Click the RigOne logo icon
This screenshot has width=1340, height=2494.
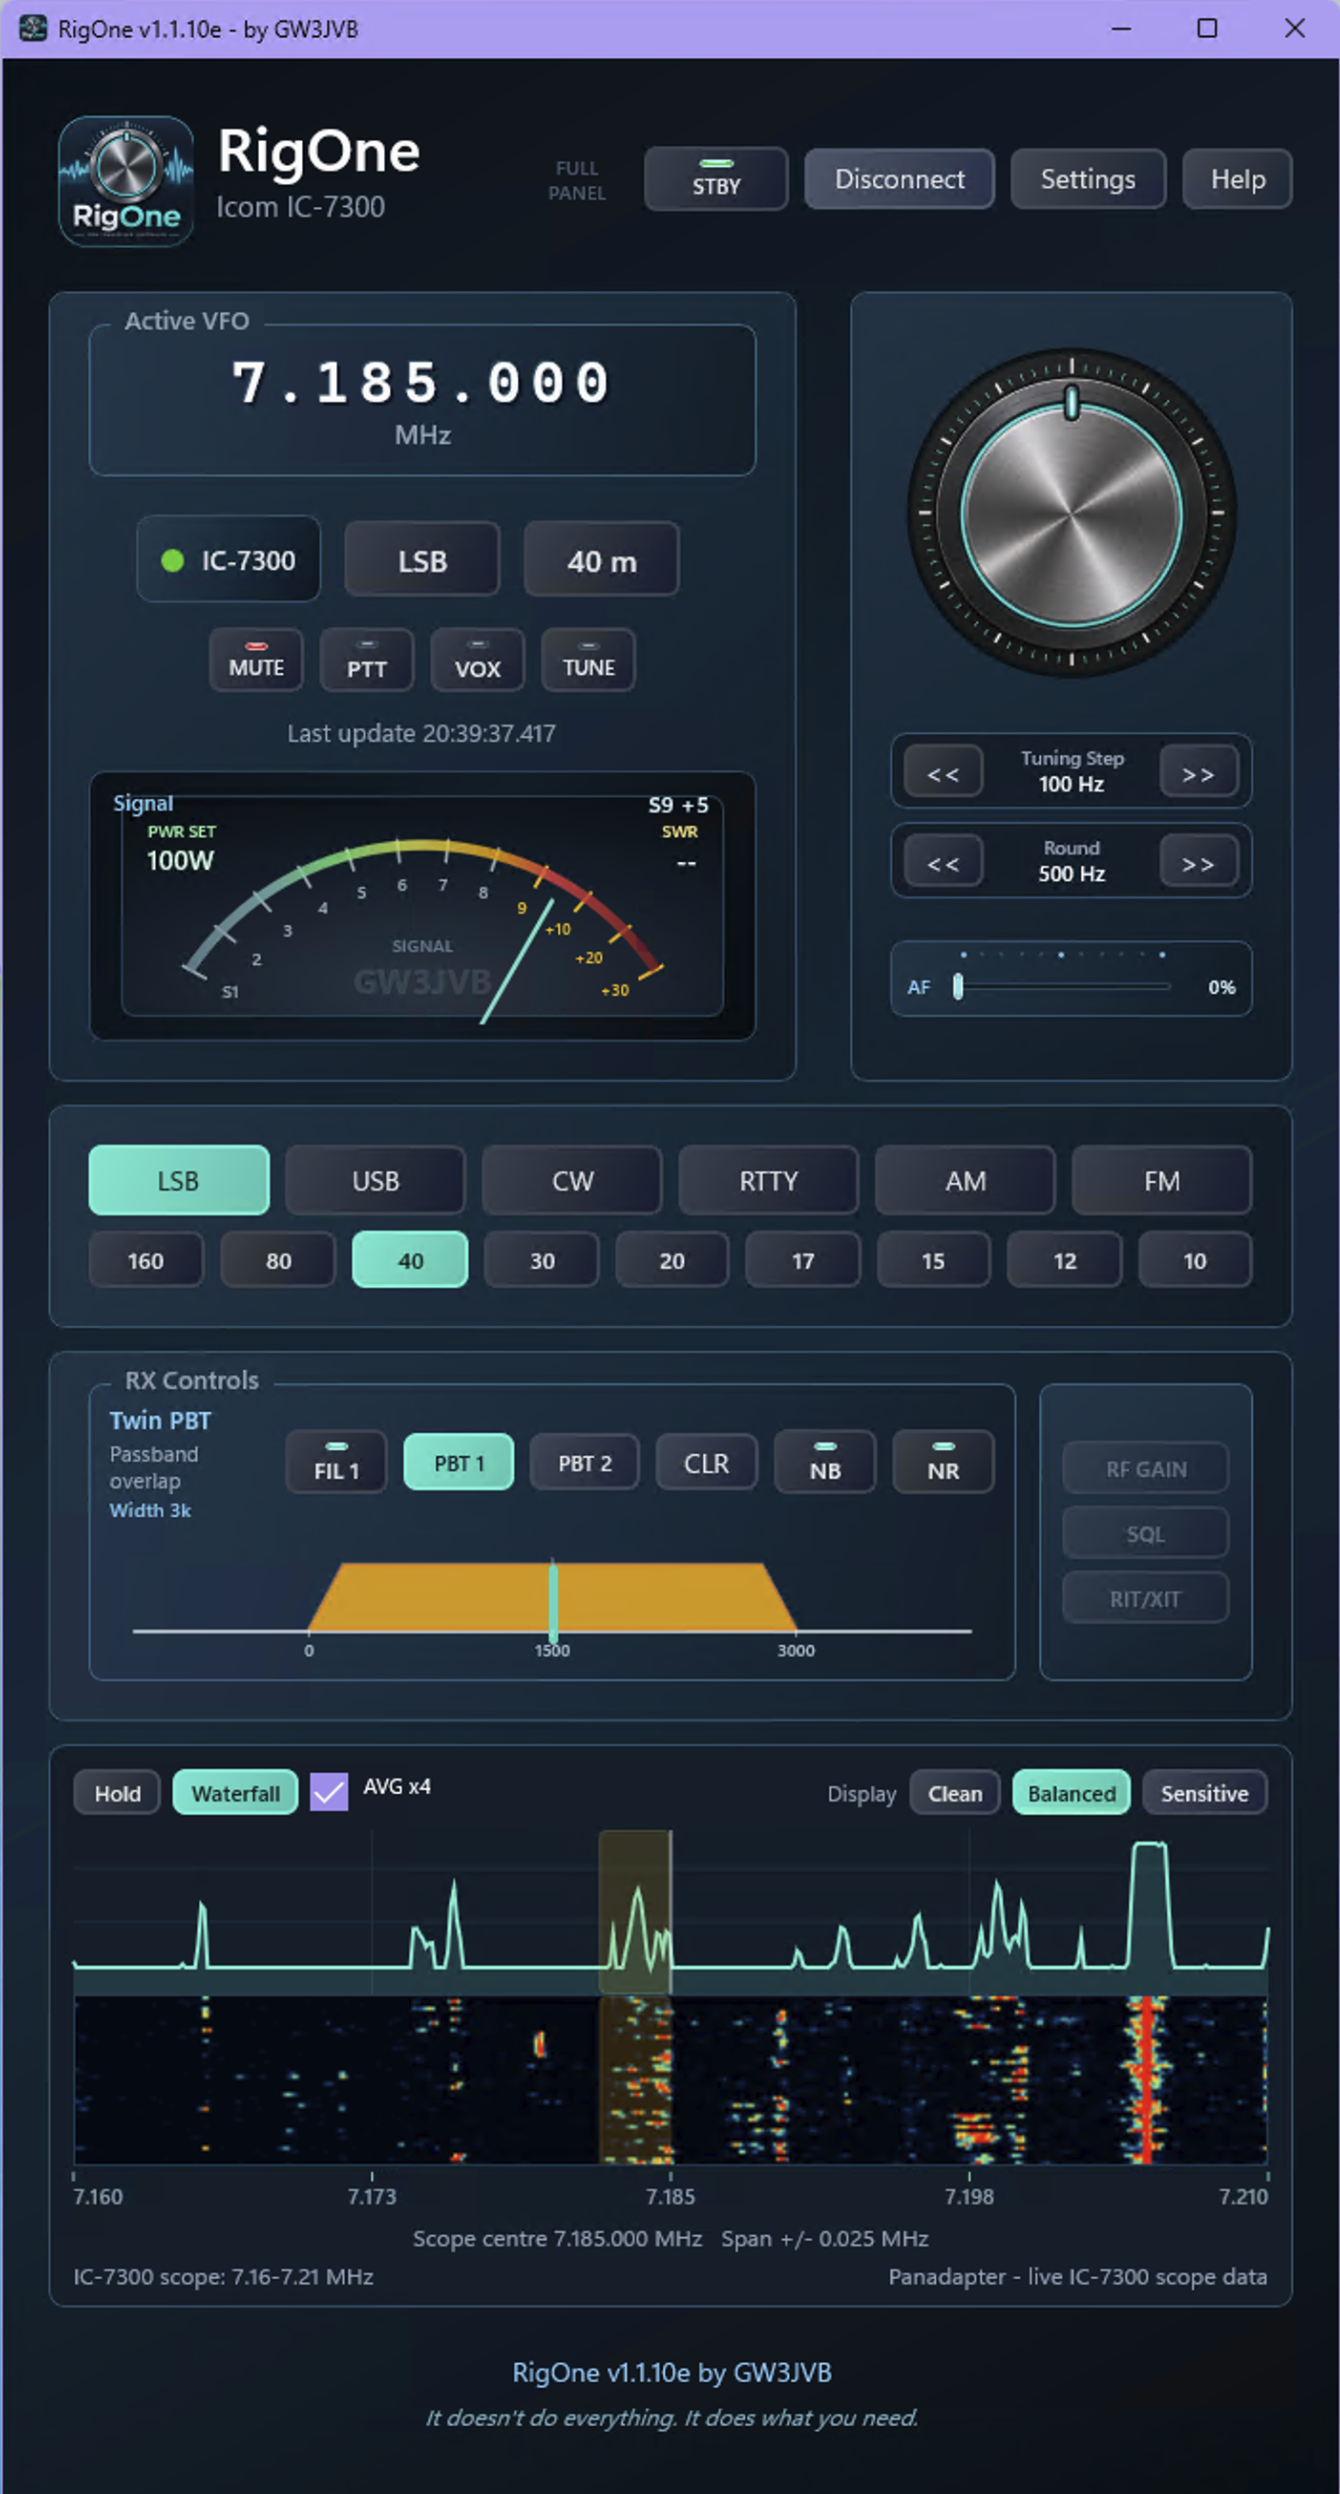[x=126, y=181]
